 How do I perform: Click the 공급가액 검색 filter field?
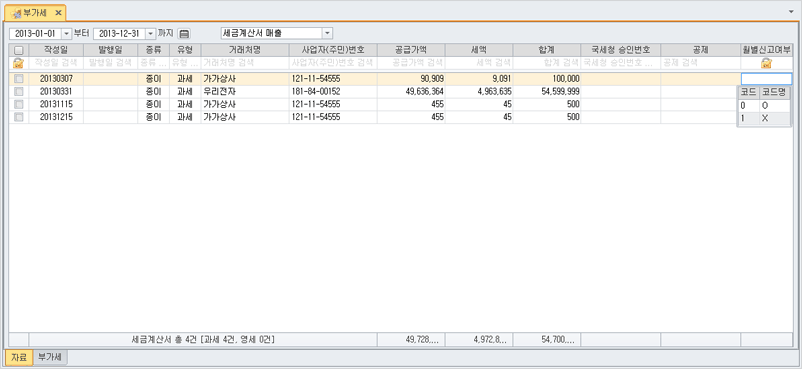click(x=411, y=63)
